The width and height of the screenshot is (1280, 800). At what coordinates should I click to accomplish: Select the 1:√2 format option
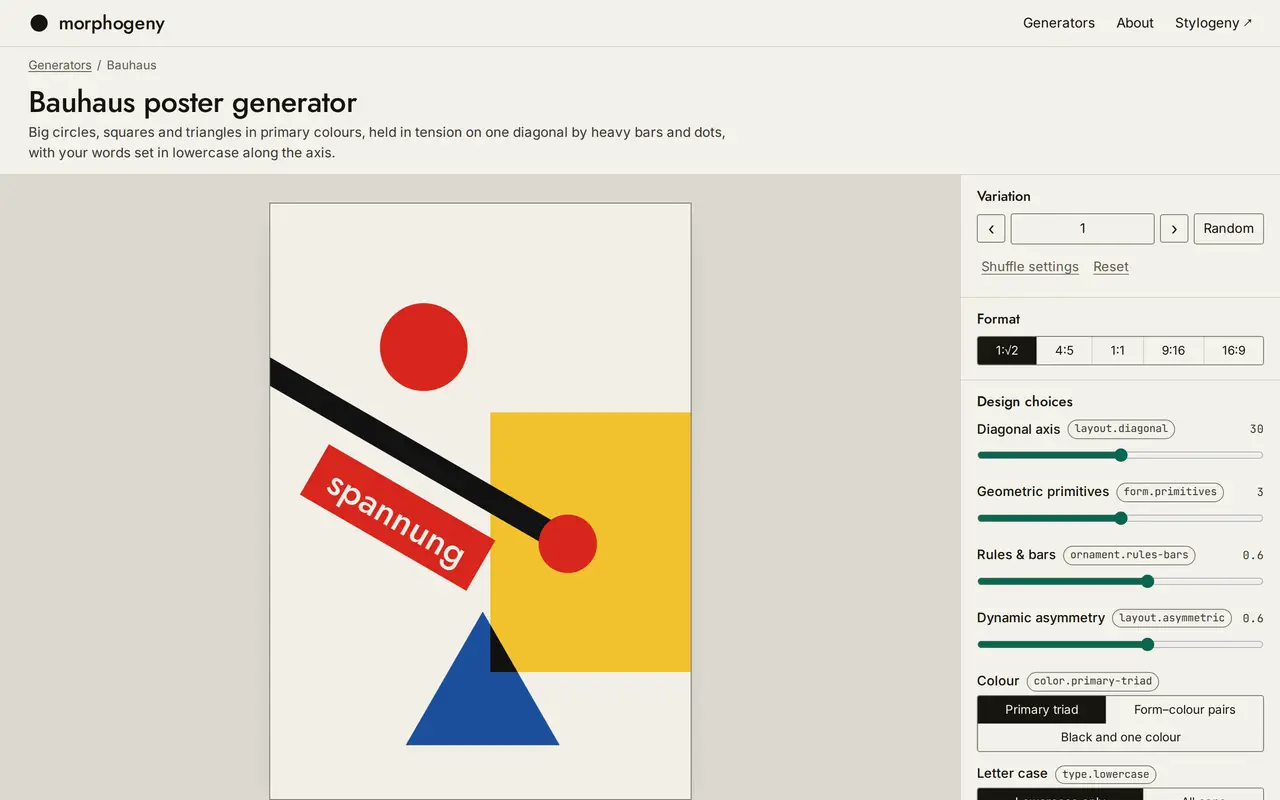pos(1007,350)
